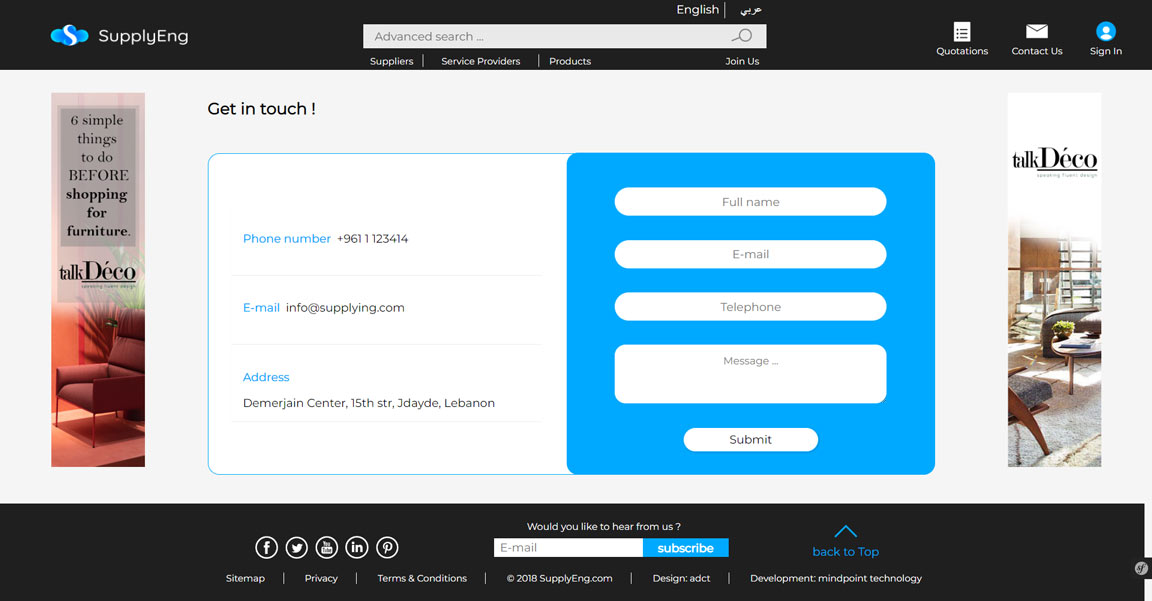Viewport: 1152px width, 601px height.
Task: Open the Facebook social icon
Action: 266,547
